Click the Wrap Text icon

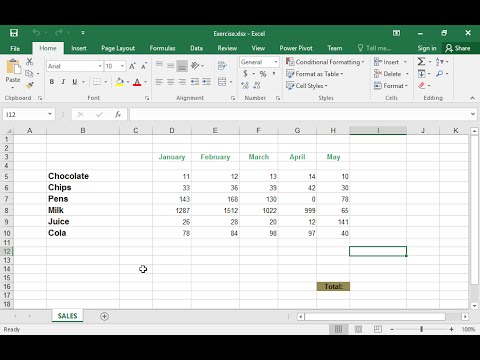click(222, 65)
